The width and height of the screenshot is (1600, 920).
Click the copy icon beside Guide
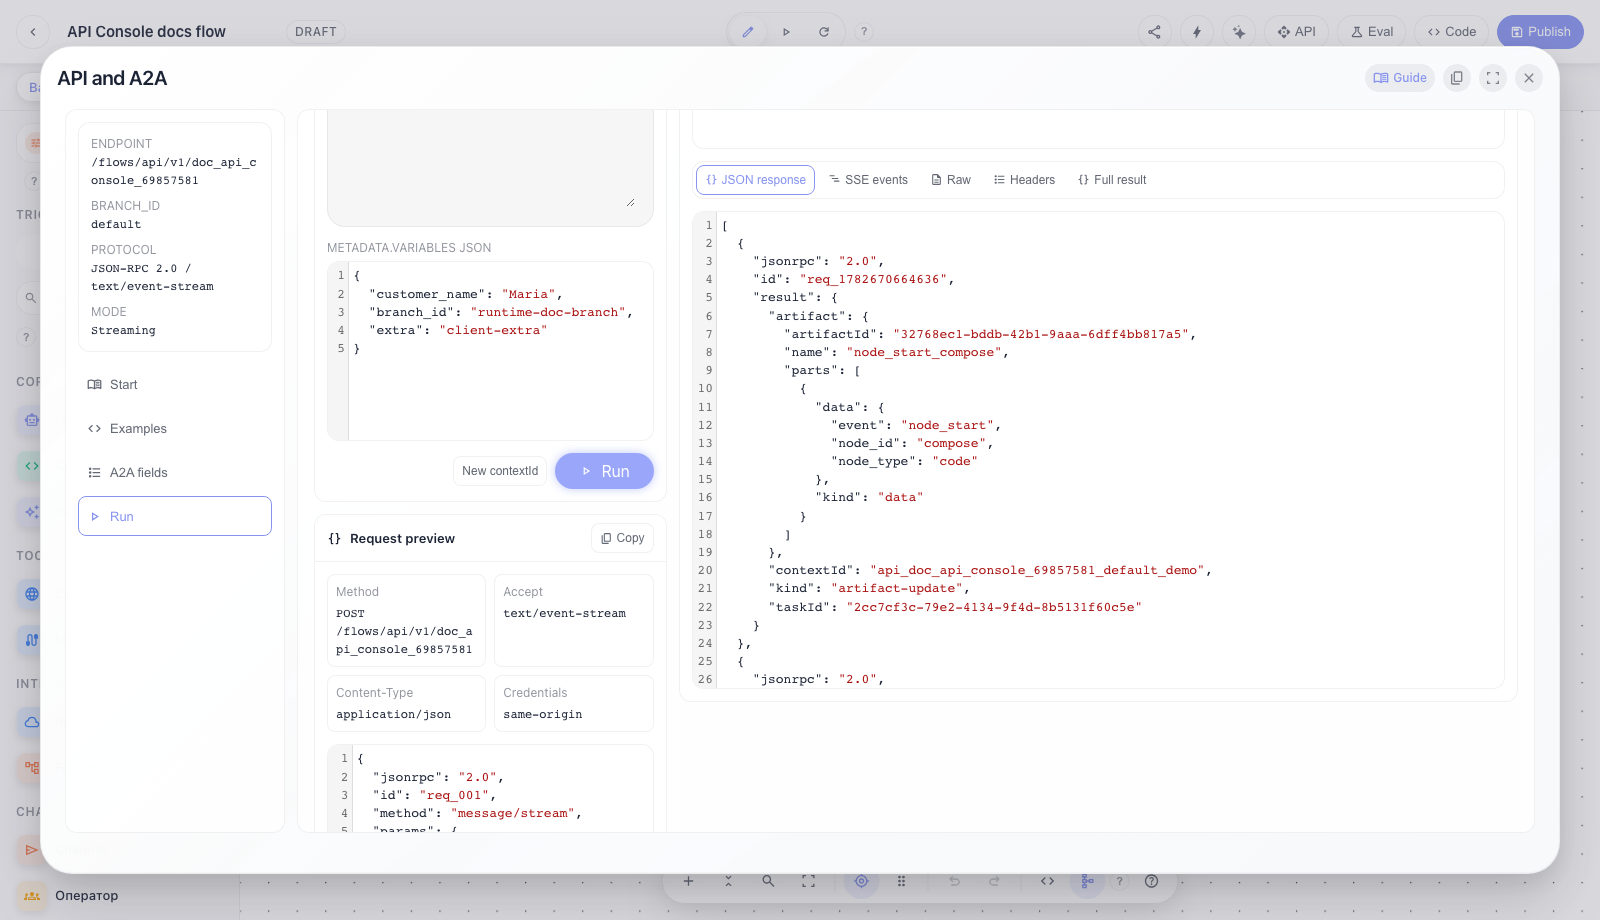tap(1457, 78)
